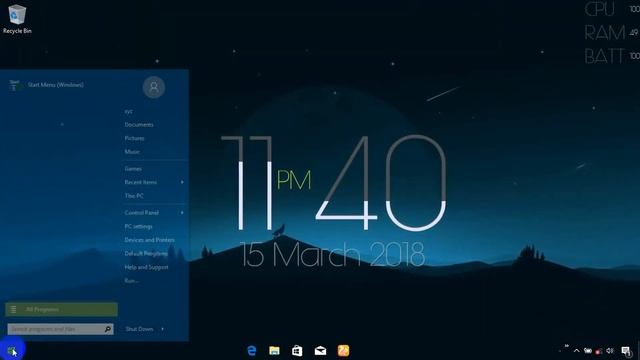This screenshot has width=640, height=360.
Task: Click the Shut Down button
Action: (x=139, y=329)
